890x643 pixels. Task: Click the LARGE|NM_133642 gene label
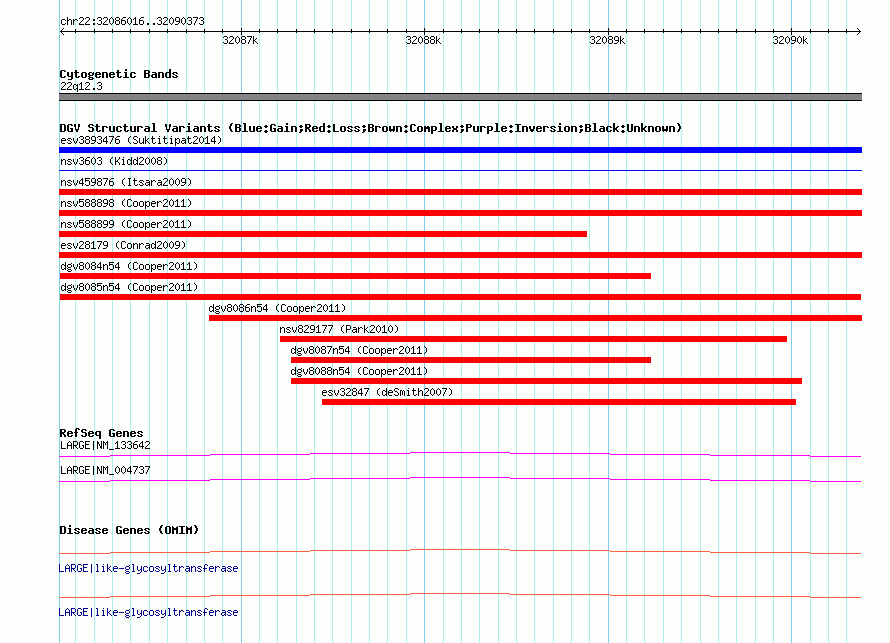point(105,446)
